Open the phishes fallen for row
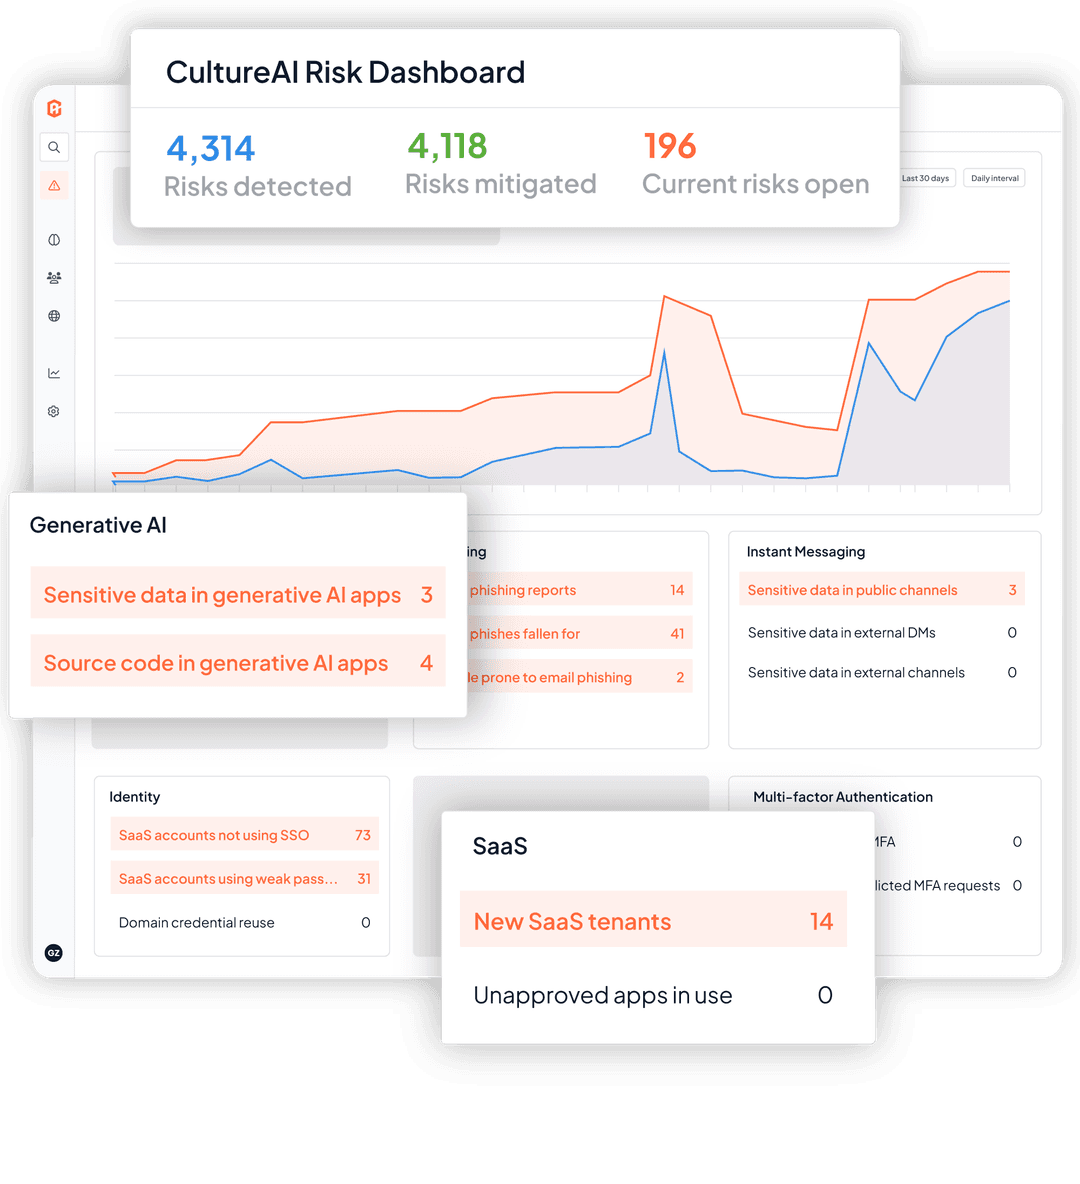The image size is (1080, 1184). coord(579,634)
